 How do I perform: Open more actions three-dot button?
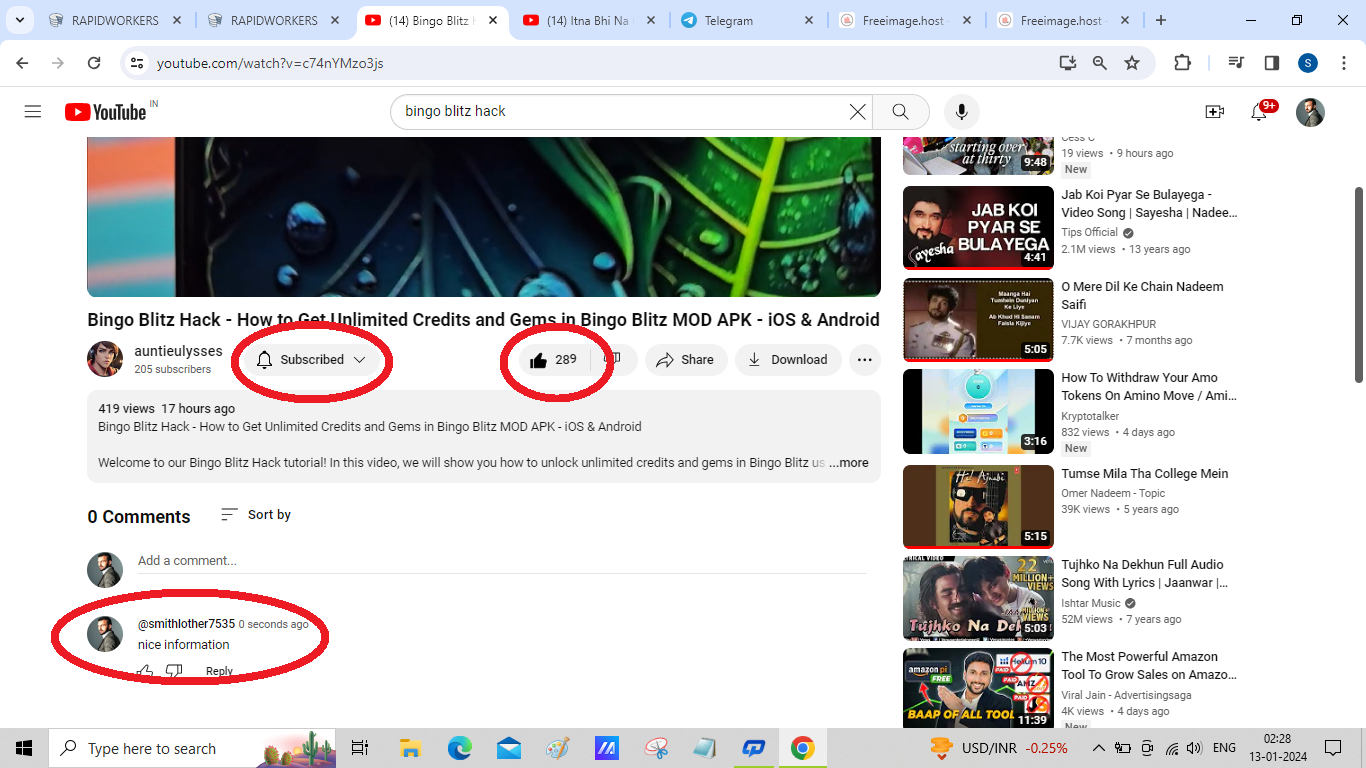coord(864,360)
